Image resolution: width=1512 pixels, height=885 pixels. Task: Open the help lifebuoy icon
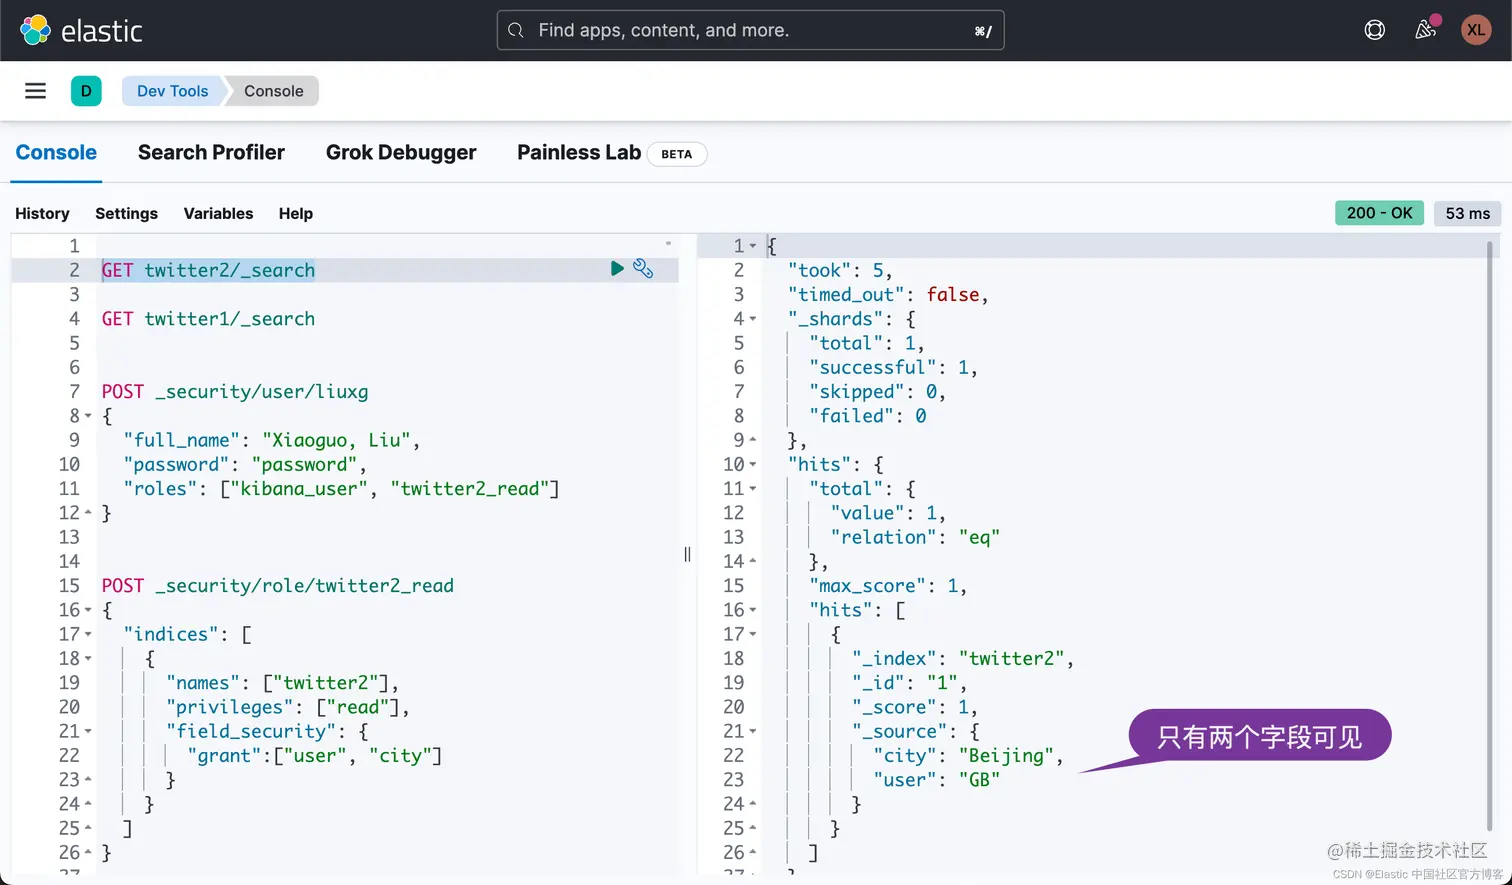[x=1375, y=30]
